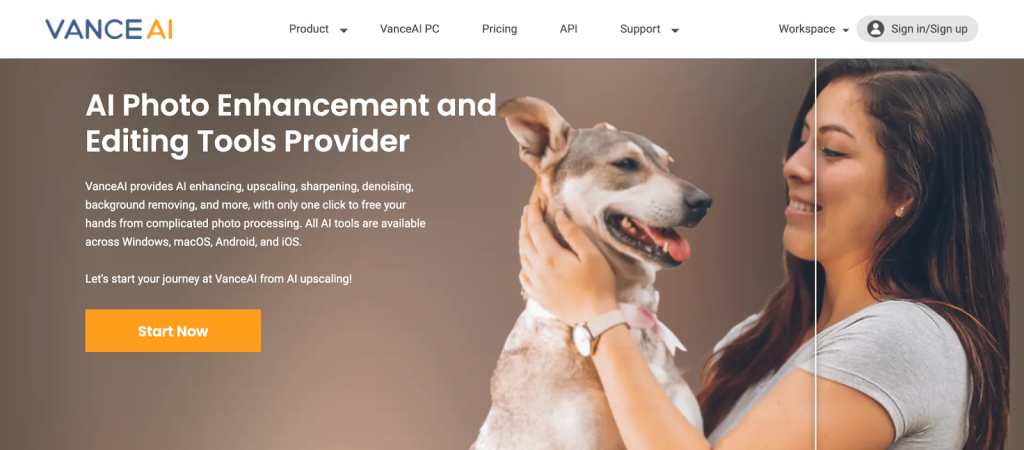This screenshot has height=450, width=1024.
Task: Go to the VanceAI PC page
Action: [409, 29]
